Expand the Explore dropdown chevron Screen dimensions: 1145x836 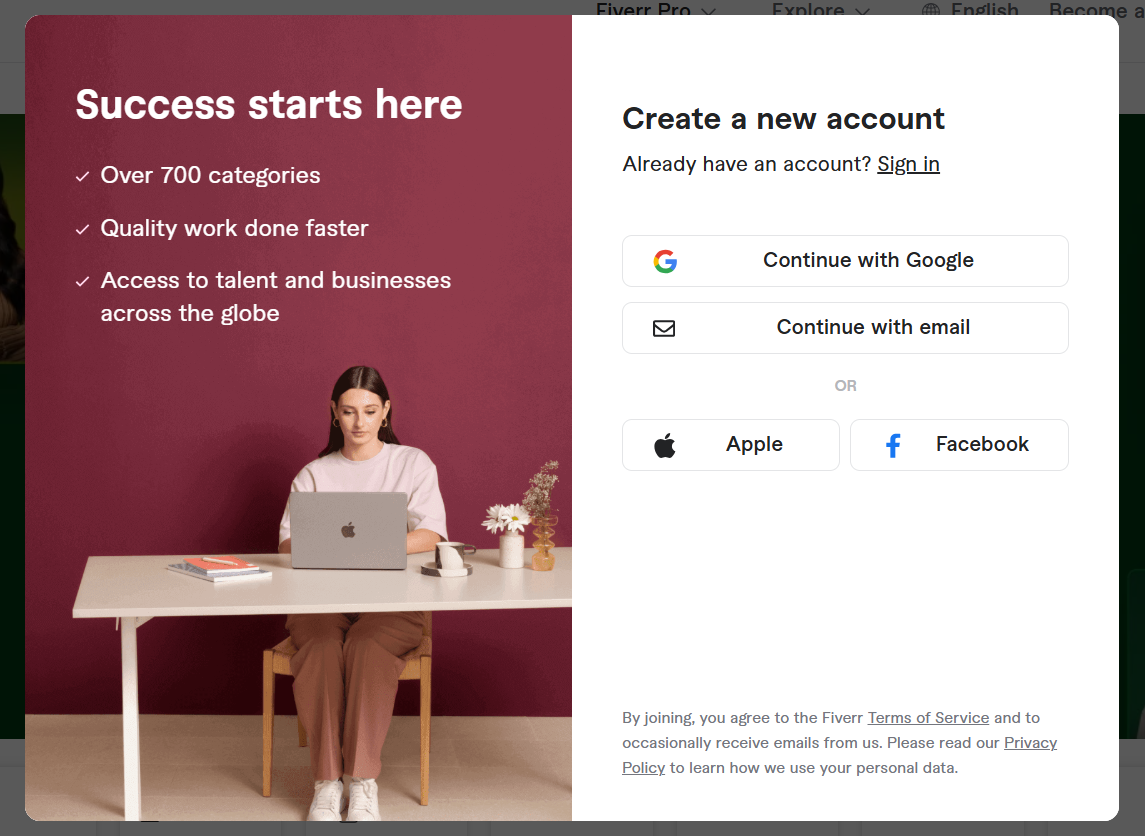point(862,10)
